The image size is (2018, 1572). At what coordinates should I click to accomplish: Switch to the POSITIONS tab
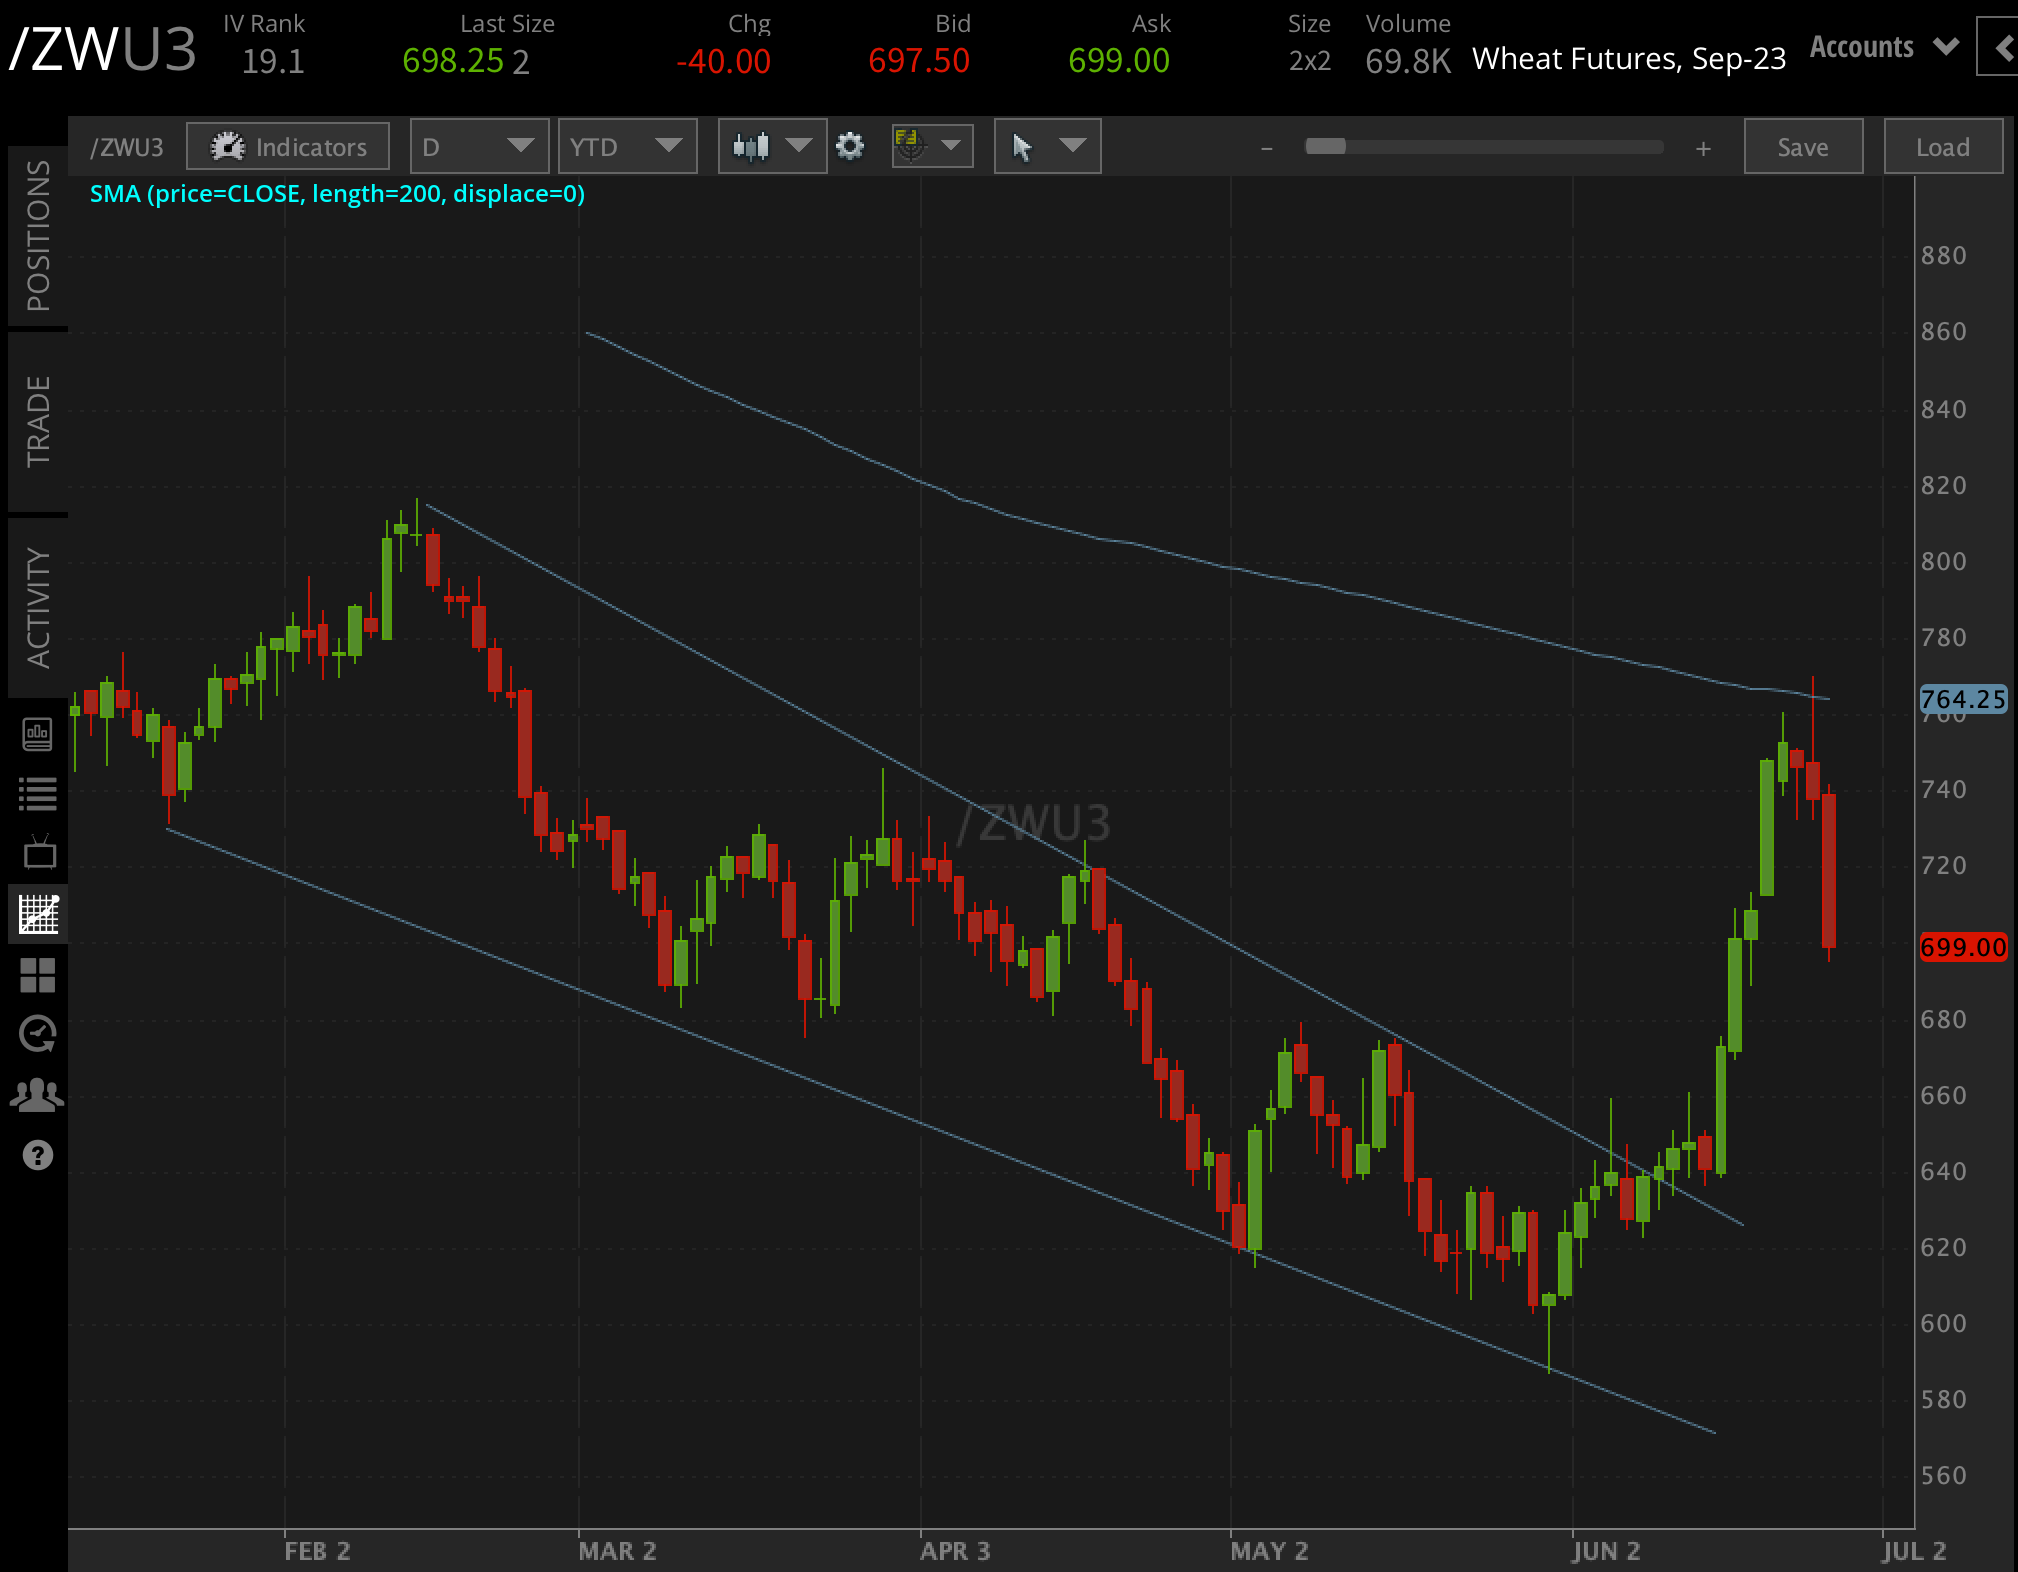(38, 236)
